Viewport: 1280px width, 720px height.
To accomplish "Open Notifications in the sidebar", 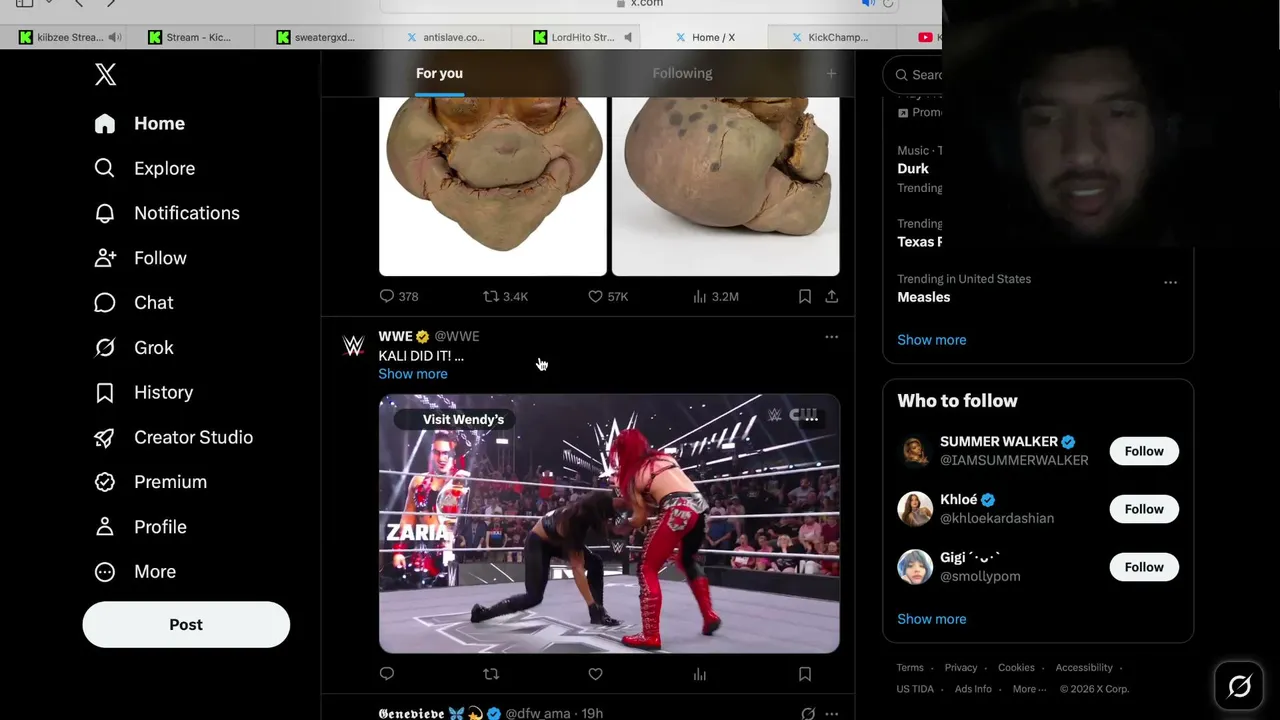I will (x=167, y=213).
